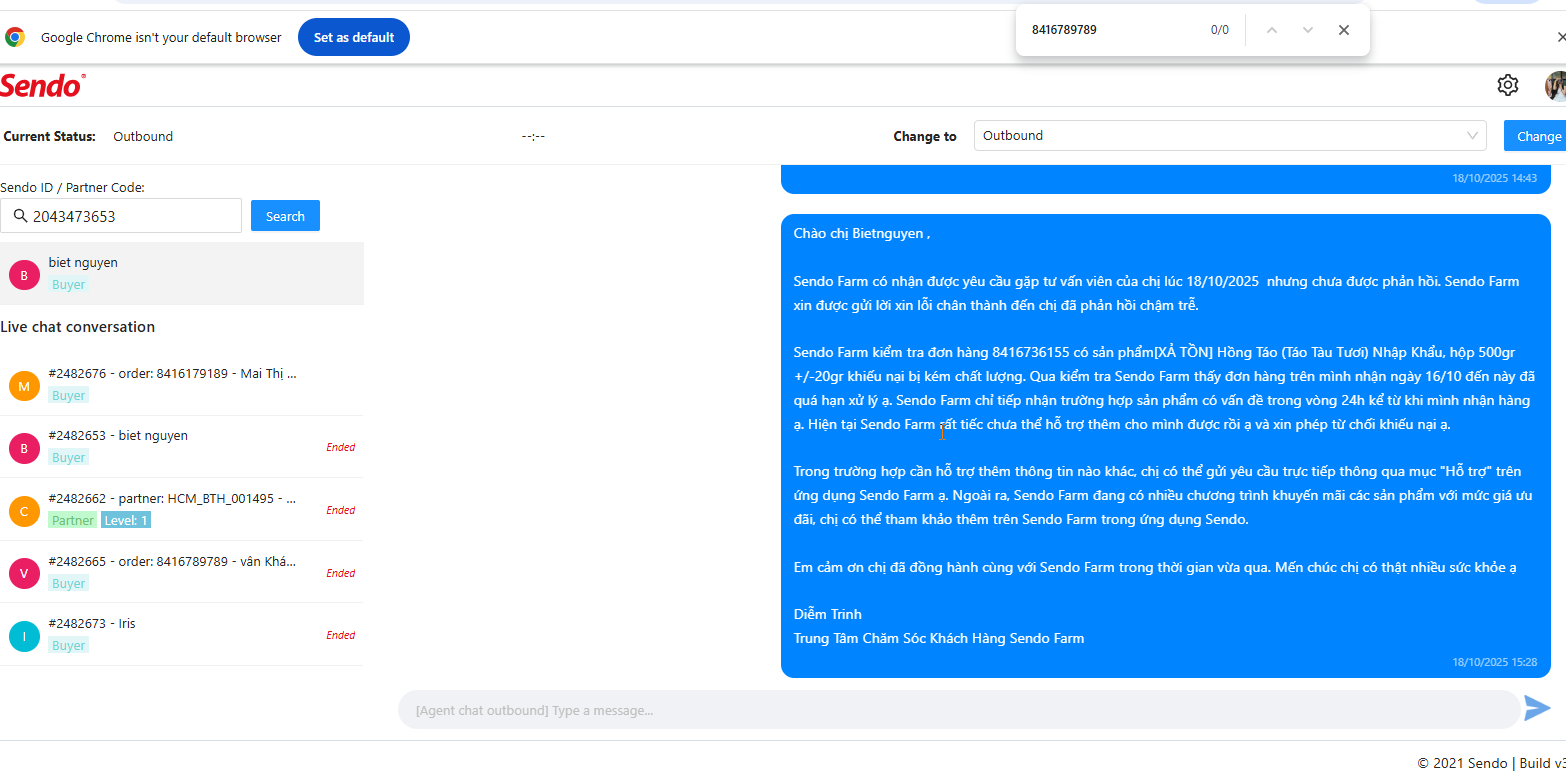Click Ended label of conversation #2482665
This screenshot has width=1566, height=775.
(x=340, y=573)
